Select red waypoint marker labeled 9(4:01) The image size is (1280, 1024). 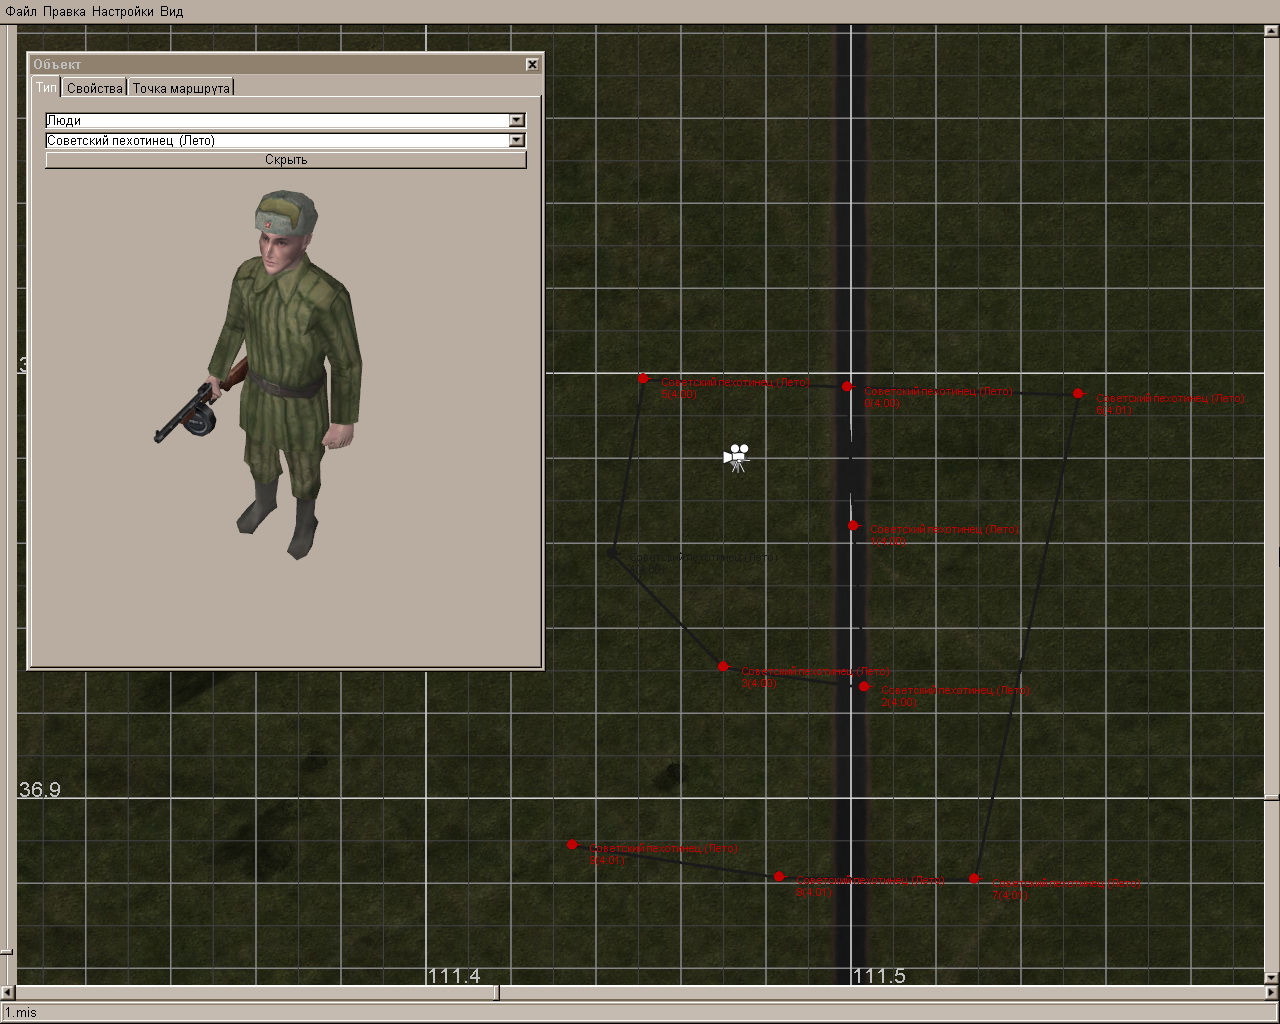coord(572,845)
